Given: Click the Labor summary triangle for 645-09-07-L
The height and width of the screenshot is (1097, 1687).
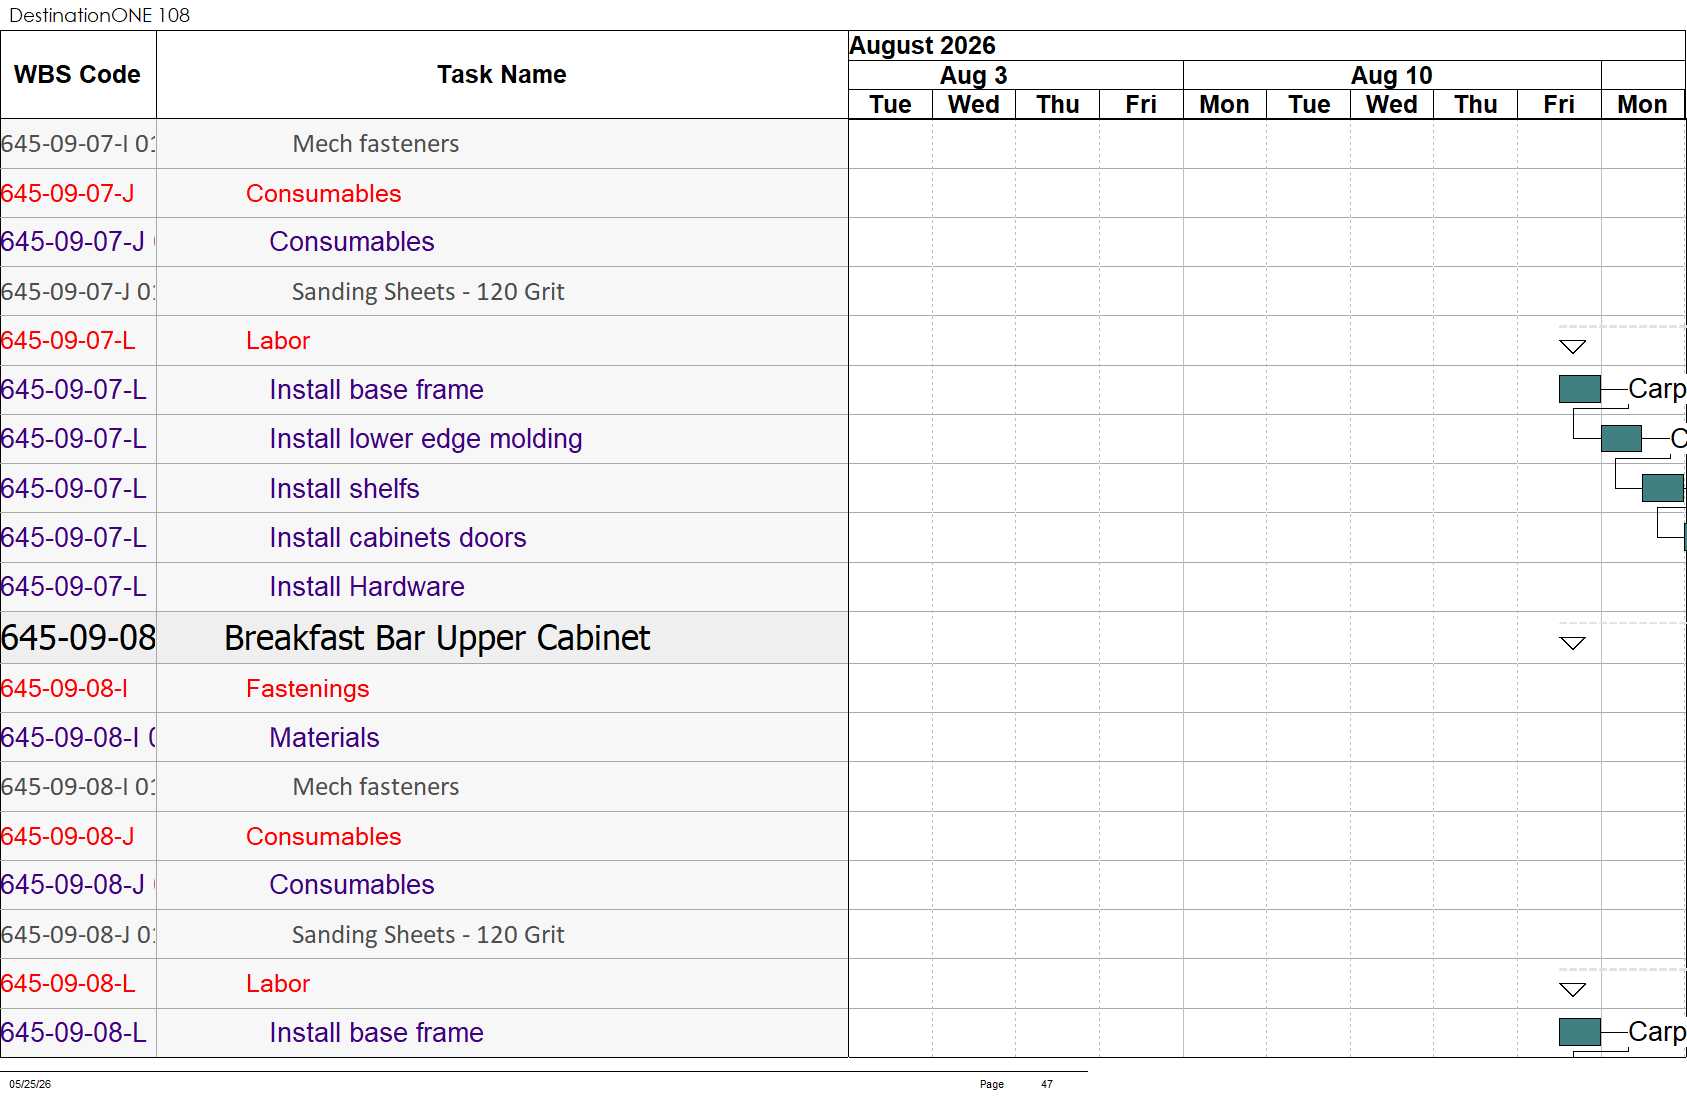Looking at the screenshot, I should [1572, 347].
